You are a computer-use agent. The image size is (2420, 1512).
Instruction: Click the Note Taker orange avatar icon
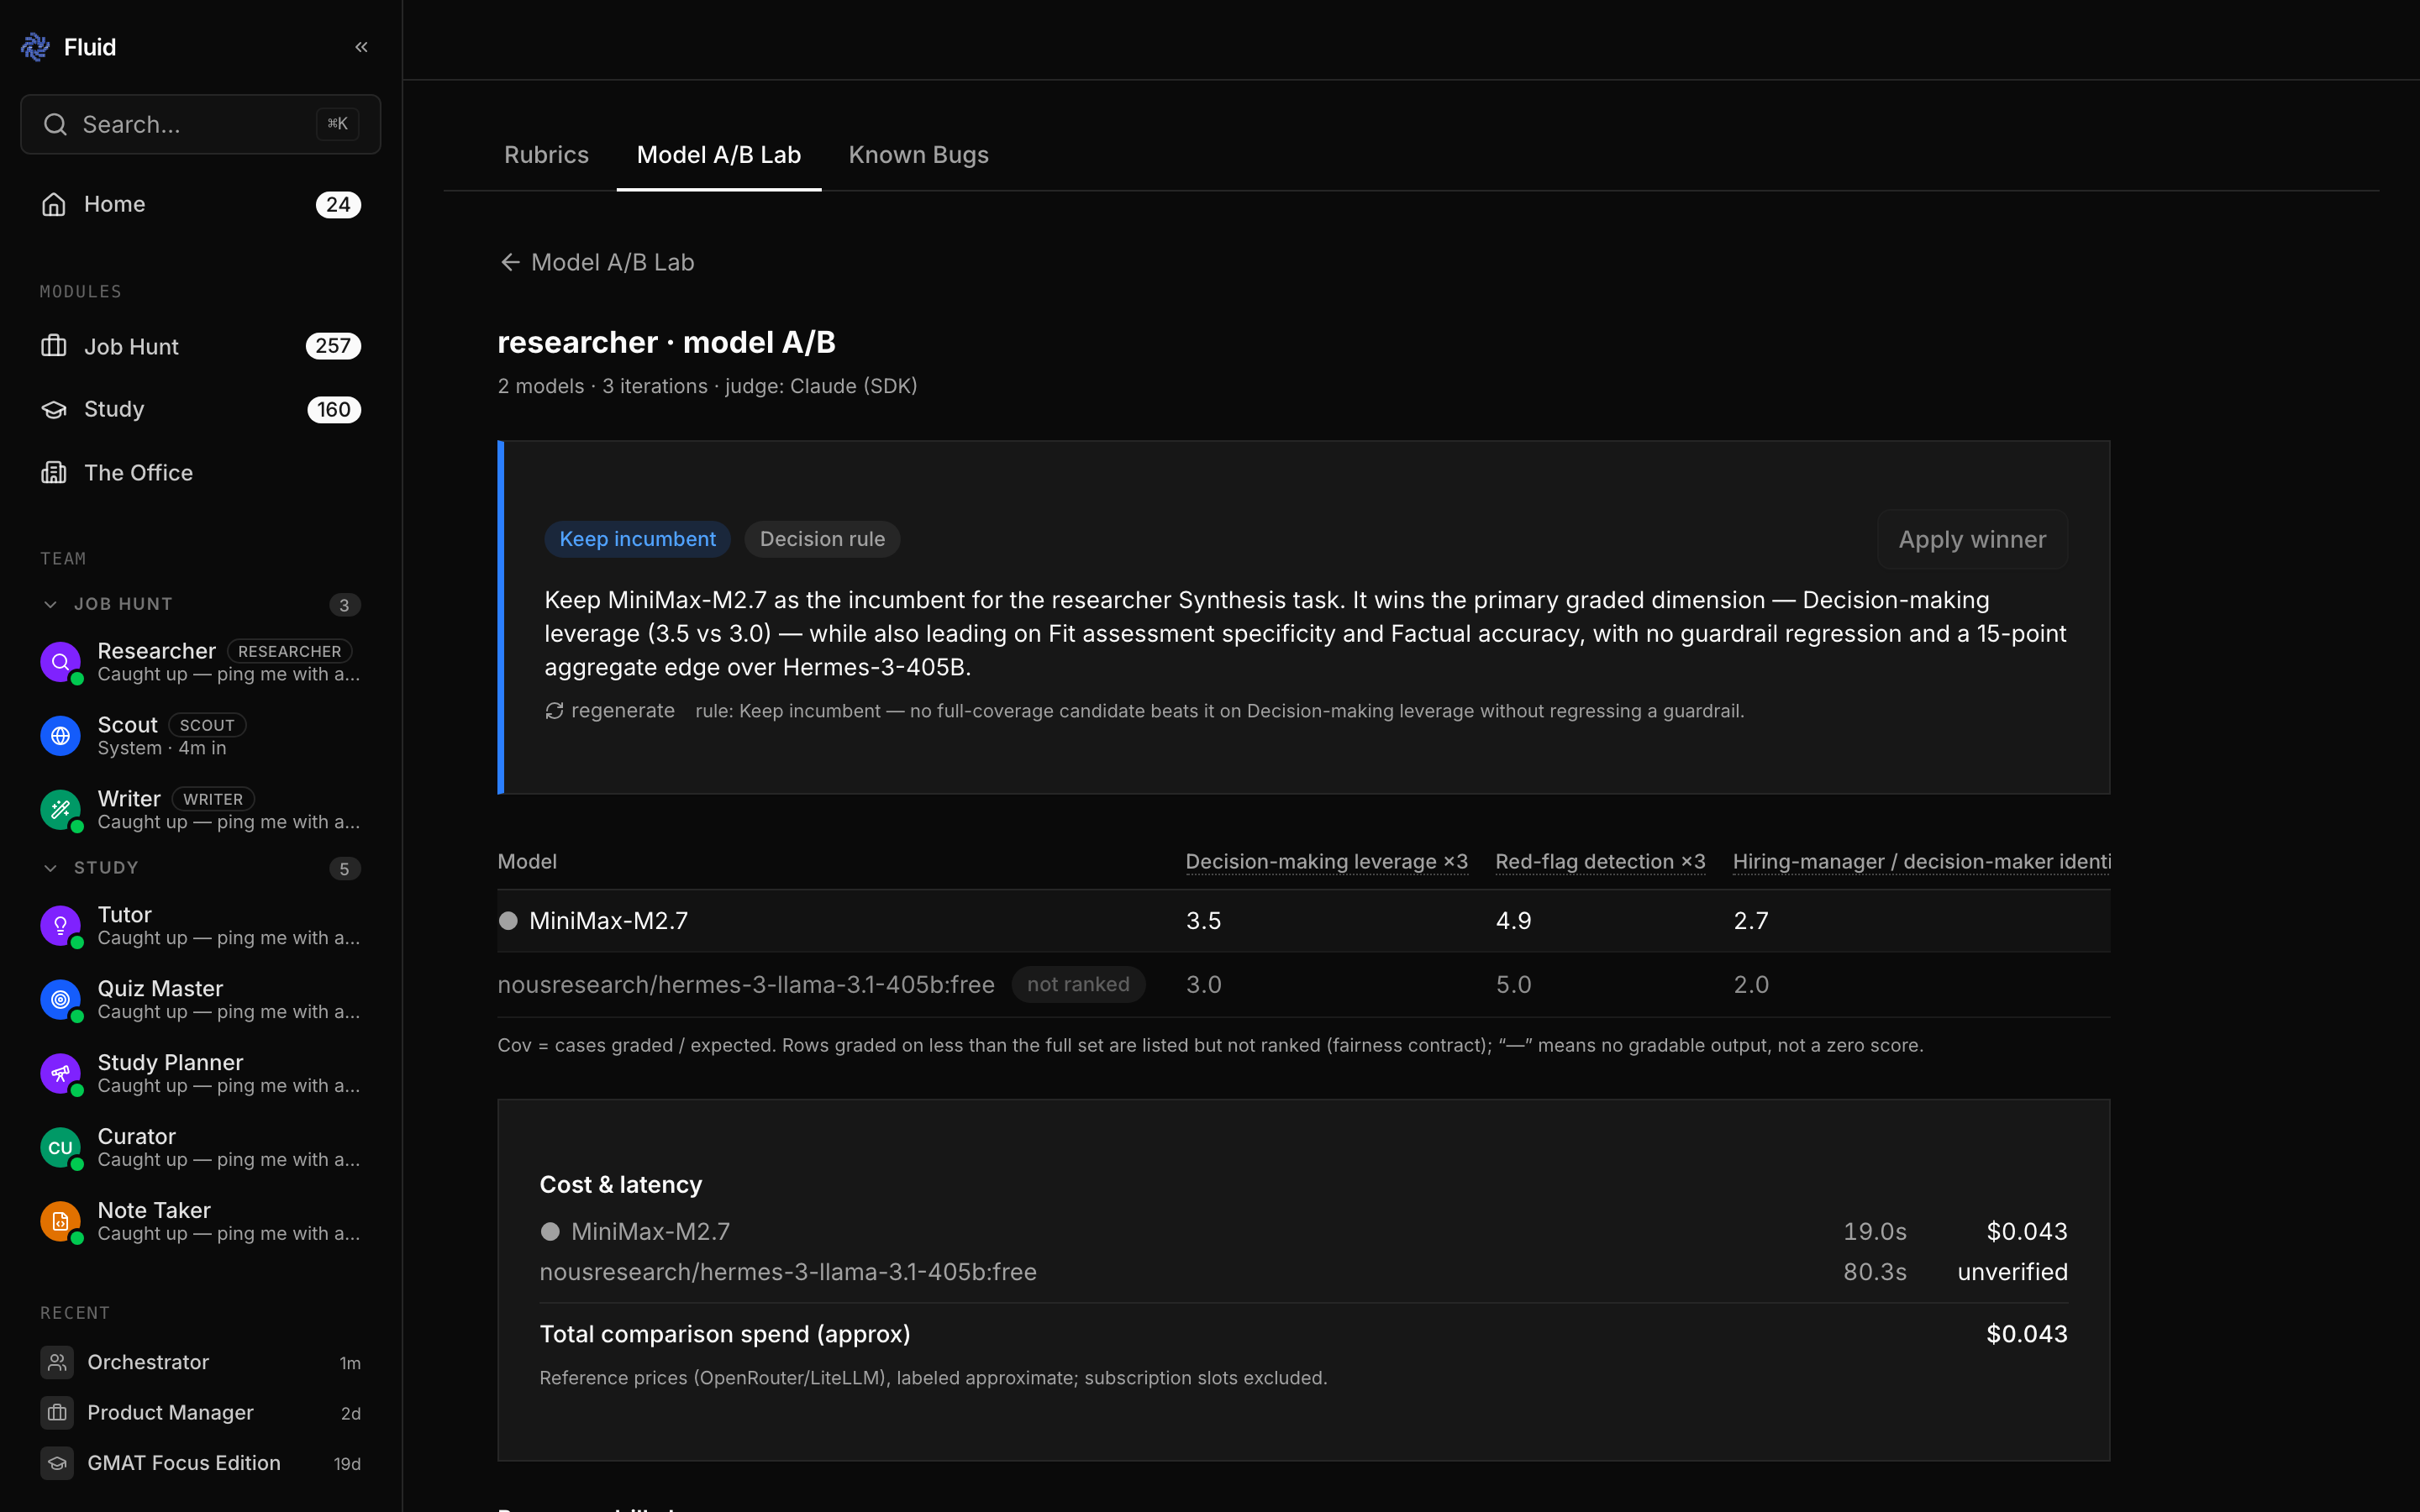click(x=60, y=1221)
